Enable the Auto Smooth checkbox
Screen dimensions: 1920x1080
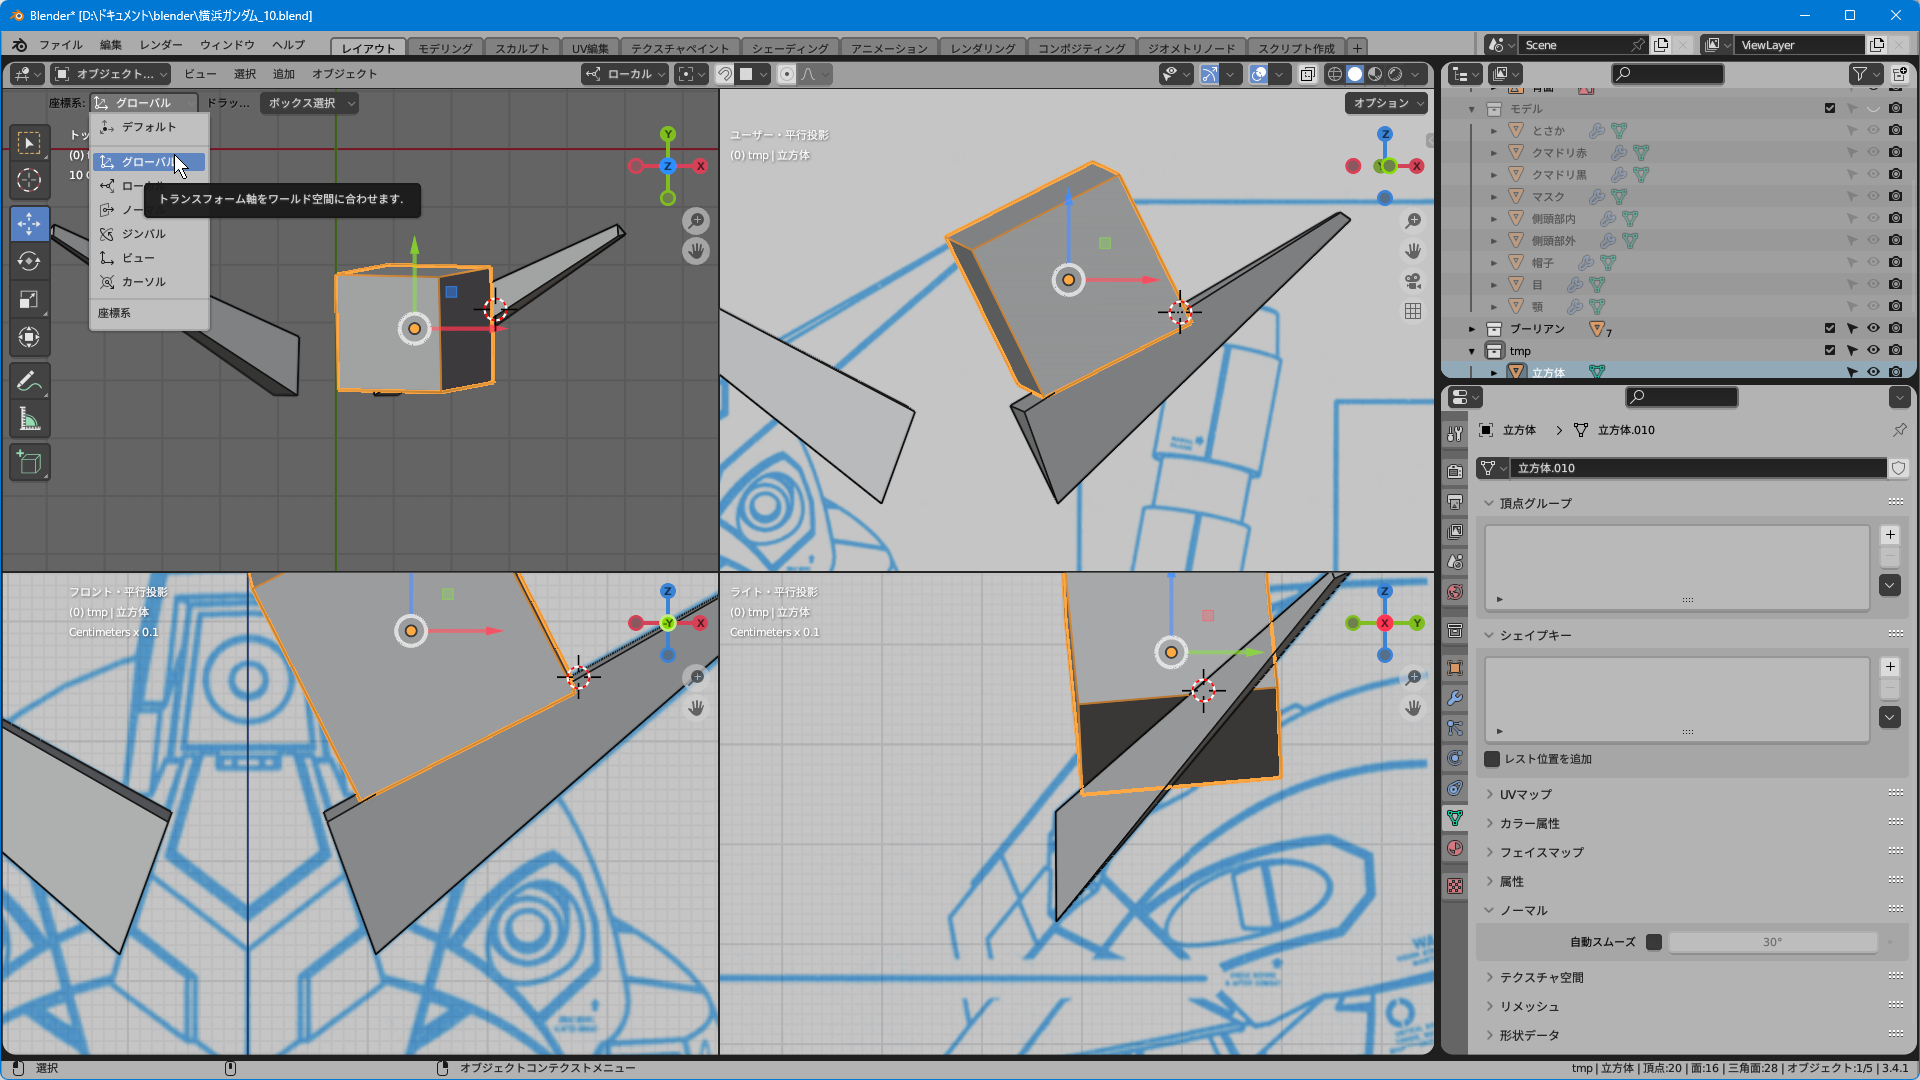1654,942
